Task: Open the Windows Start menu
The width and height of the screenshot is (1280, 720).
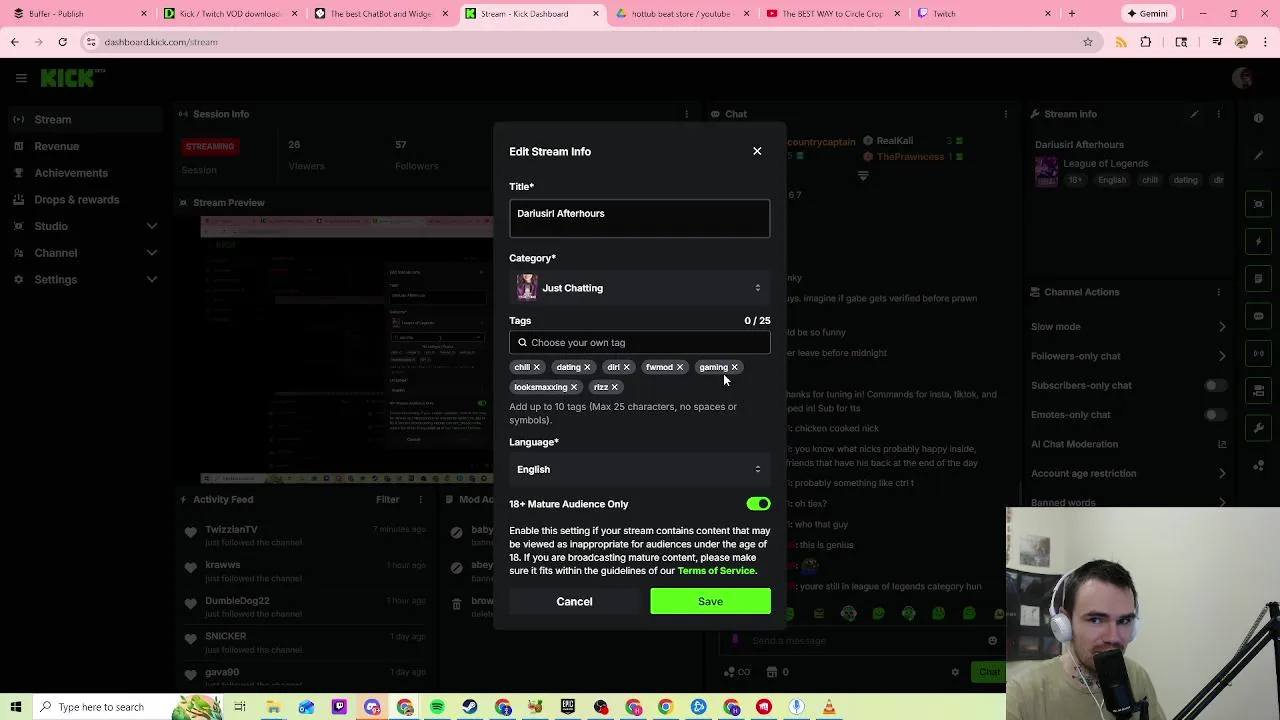Action: pos(16,707)
